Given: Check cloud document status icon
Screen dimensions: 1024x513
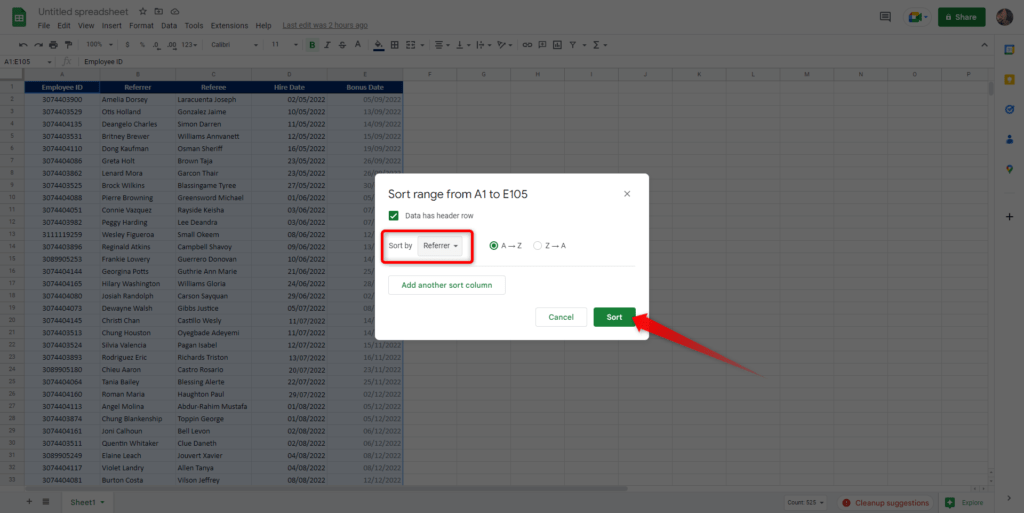Looking at the screenshot, I should point(175,12).
